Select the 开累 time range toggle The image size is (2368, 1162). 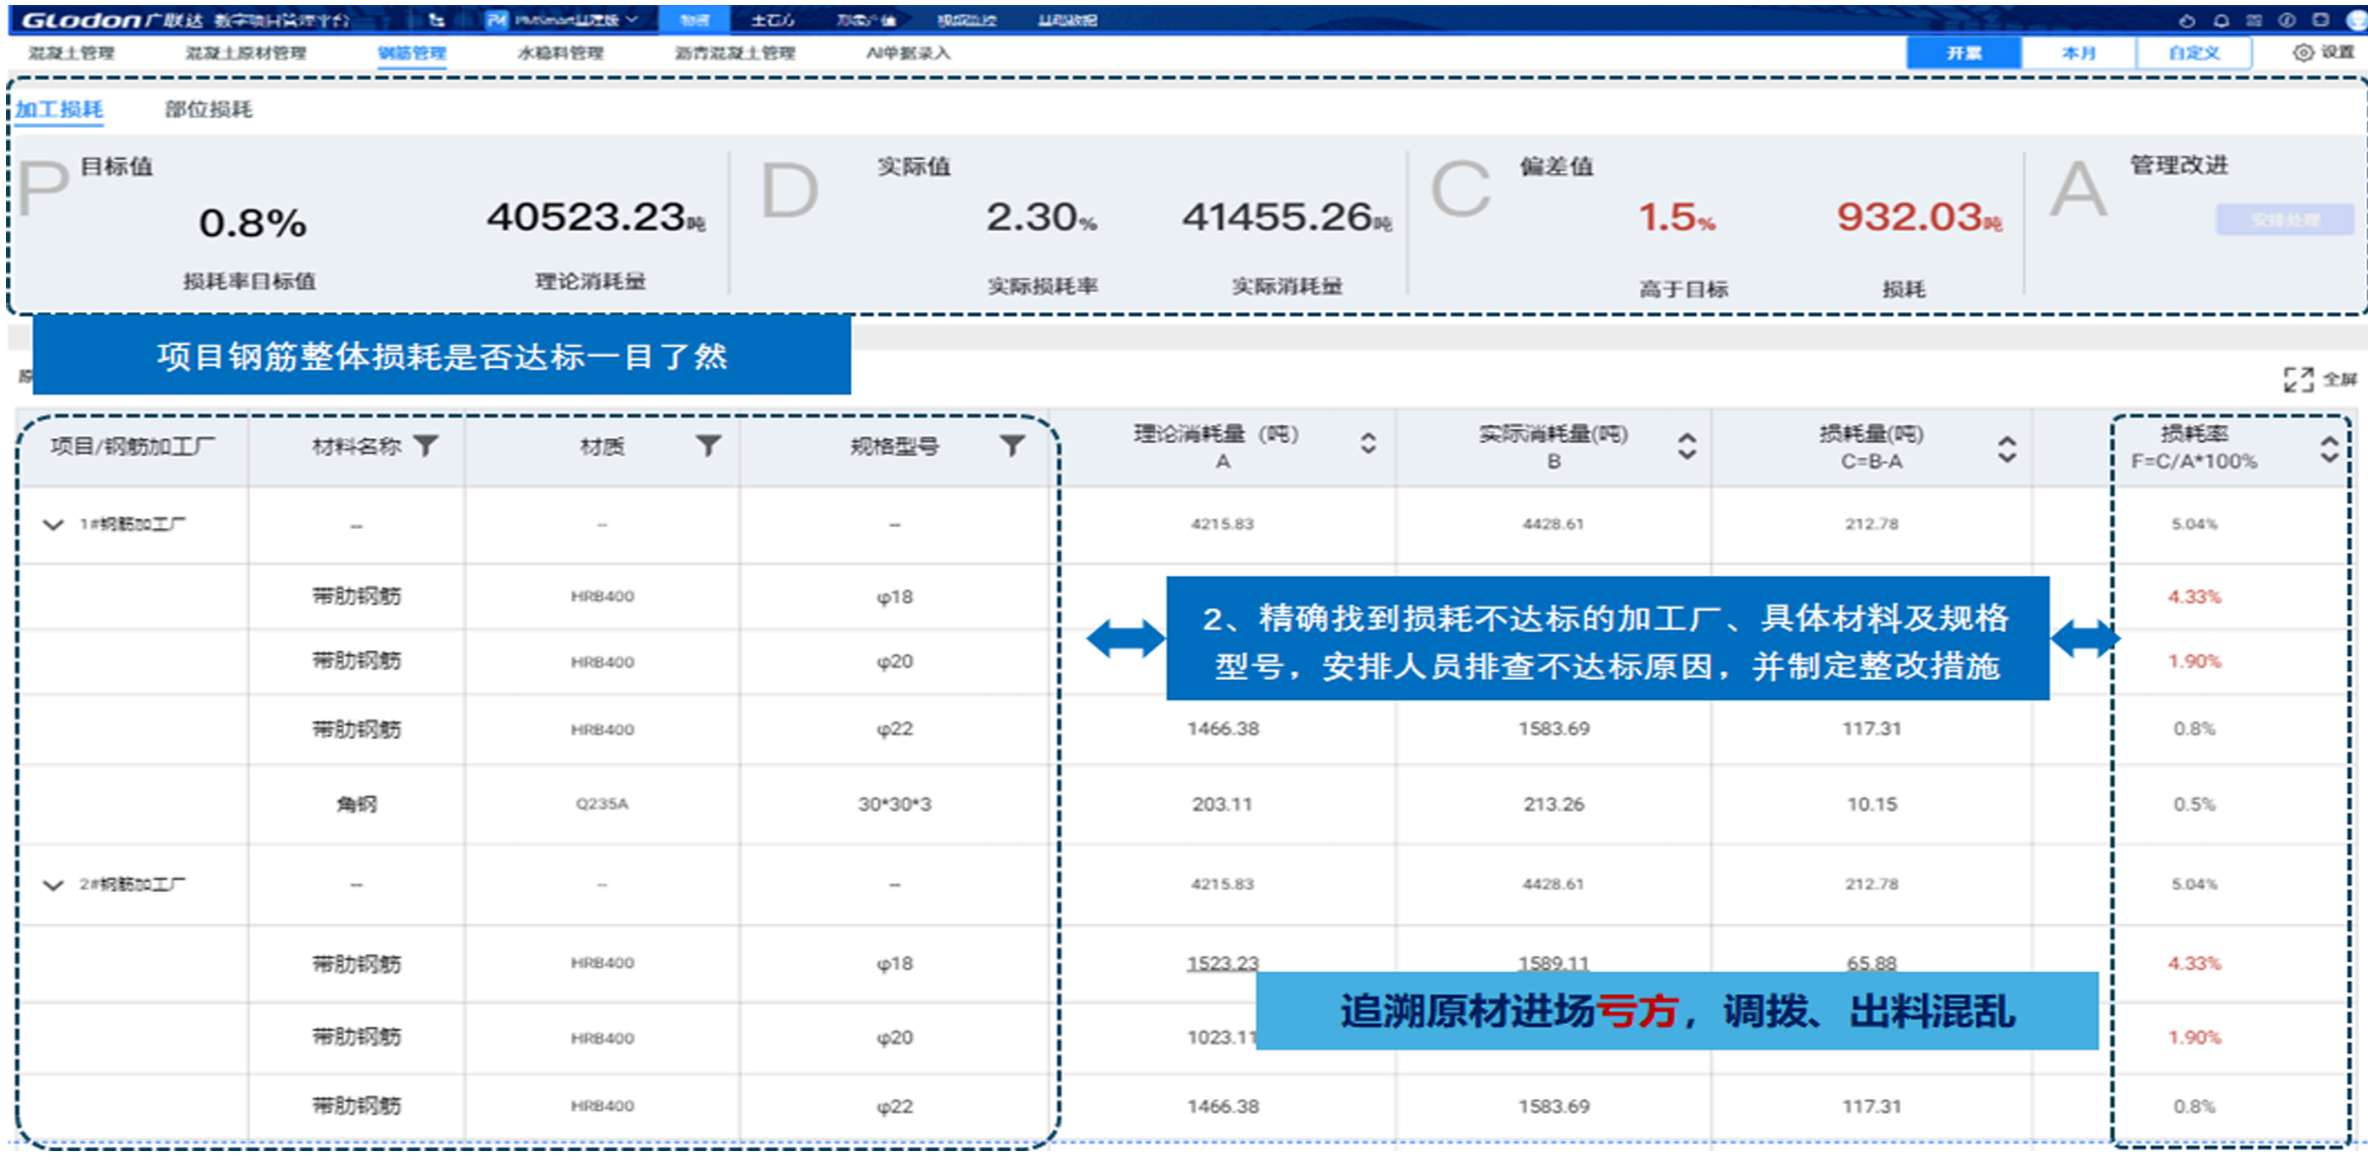click(1963, 53)
